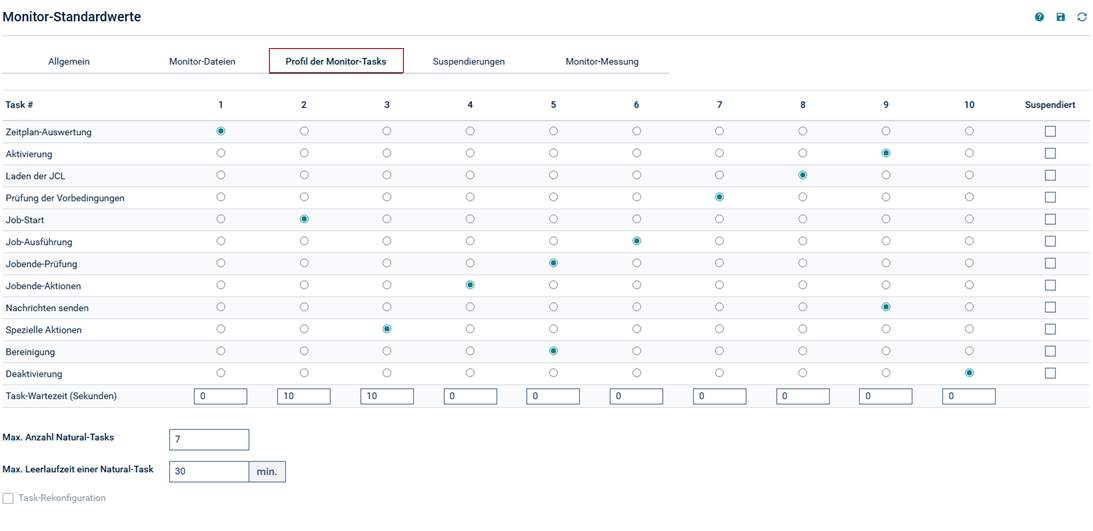Select task 4 for Bereinigung
The width and height of the screenshot is (1093, 531).
click(x=471, y=351)
